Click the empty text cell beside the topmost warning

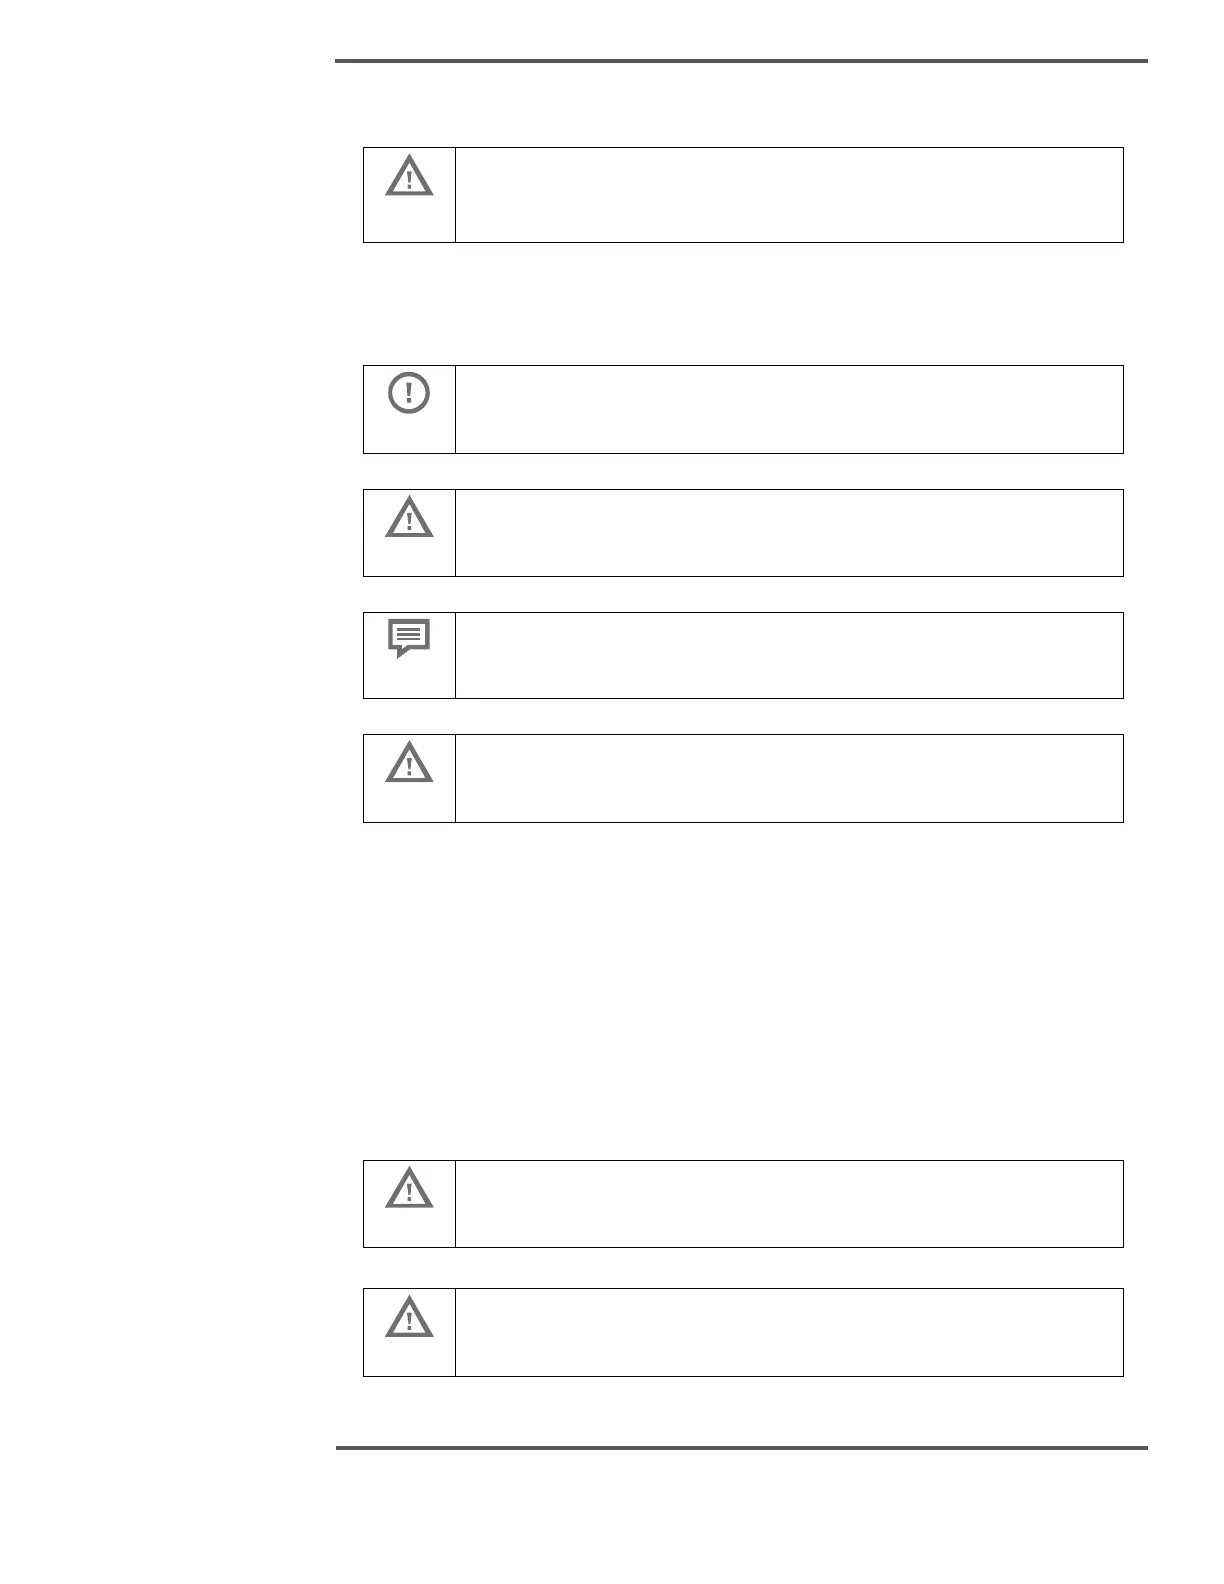pyautogui.click(x=789, y=195)
